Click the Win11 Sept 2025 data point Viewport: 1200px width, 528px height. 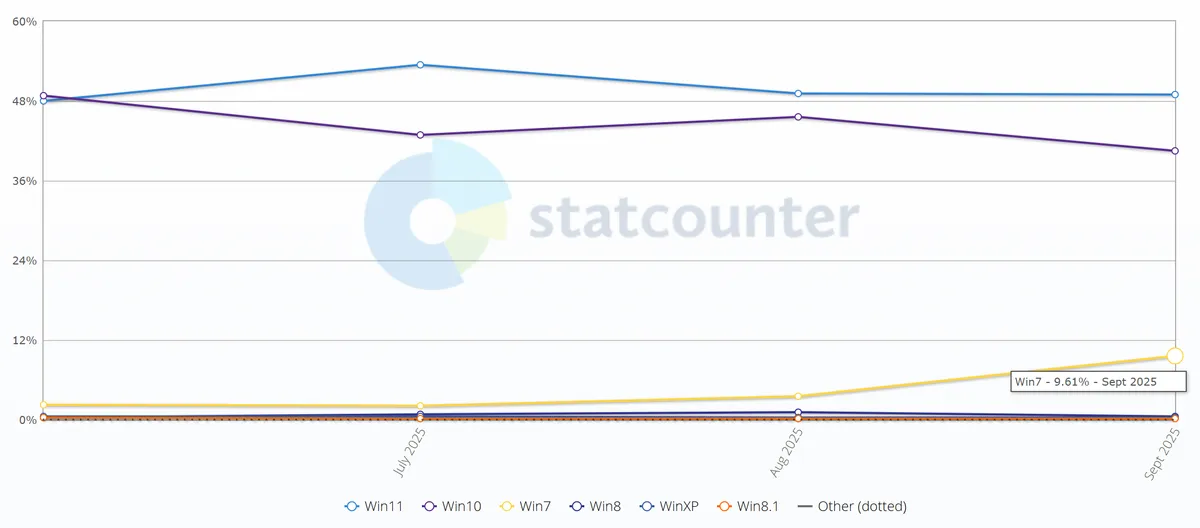[x=1174, y=95]
